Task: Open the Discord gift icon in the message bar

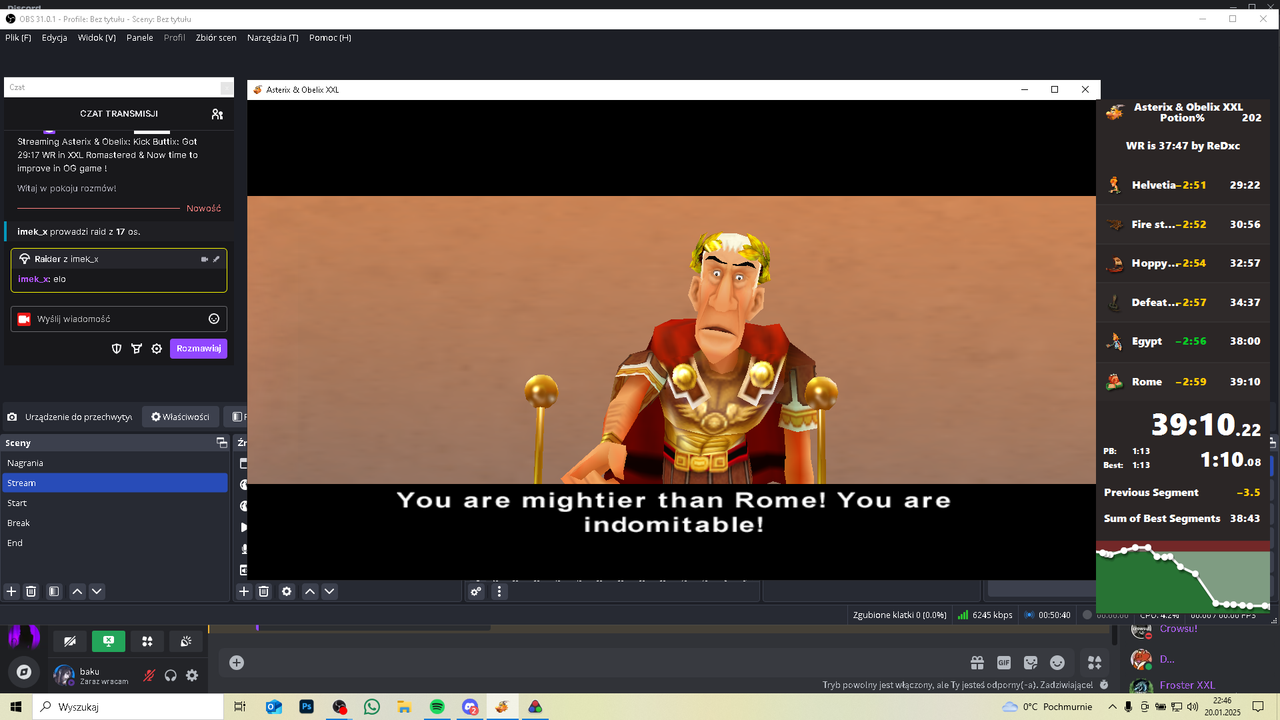Action: tap(977, 663)
